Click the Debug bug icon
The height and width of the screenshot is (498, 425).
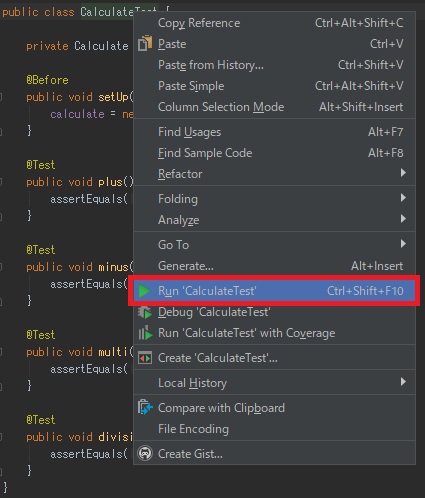(145, 312)
